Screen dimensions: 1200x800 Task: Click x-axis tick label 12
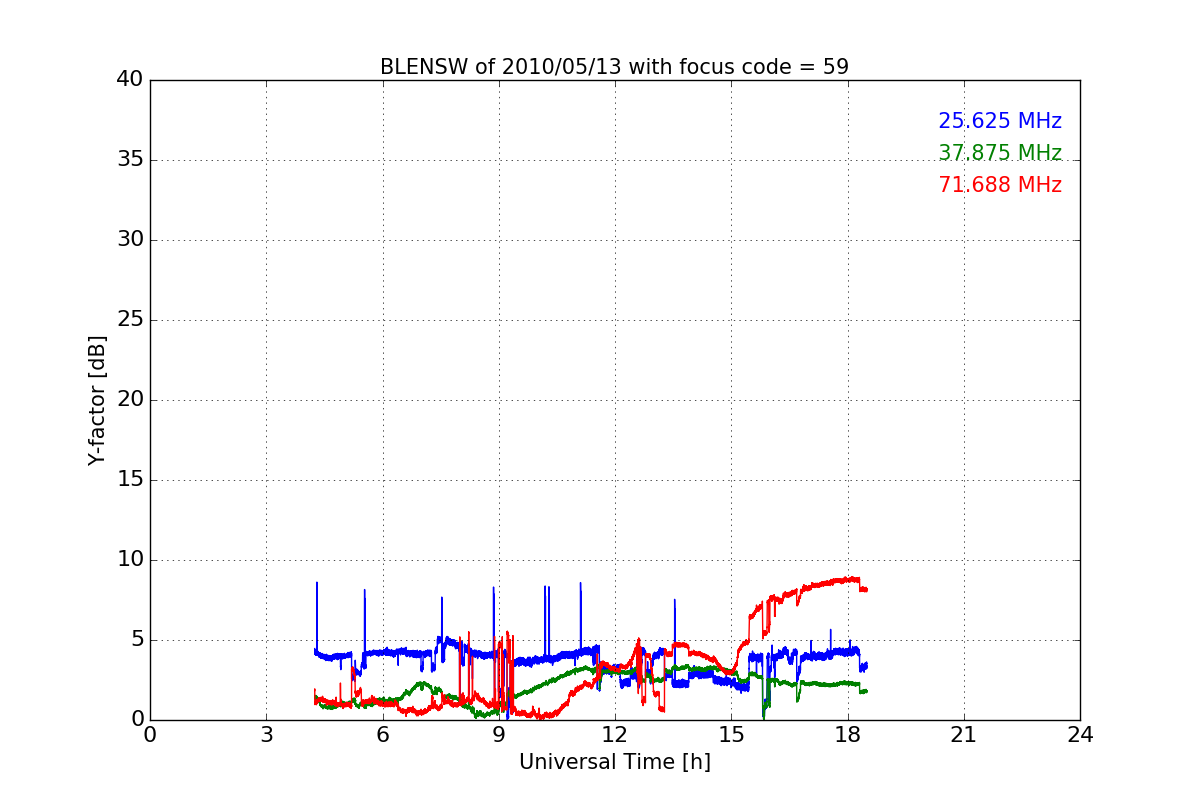(x=615, y=735)
